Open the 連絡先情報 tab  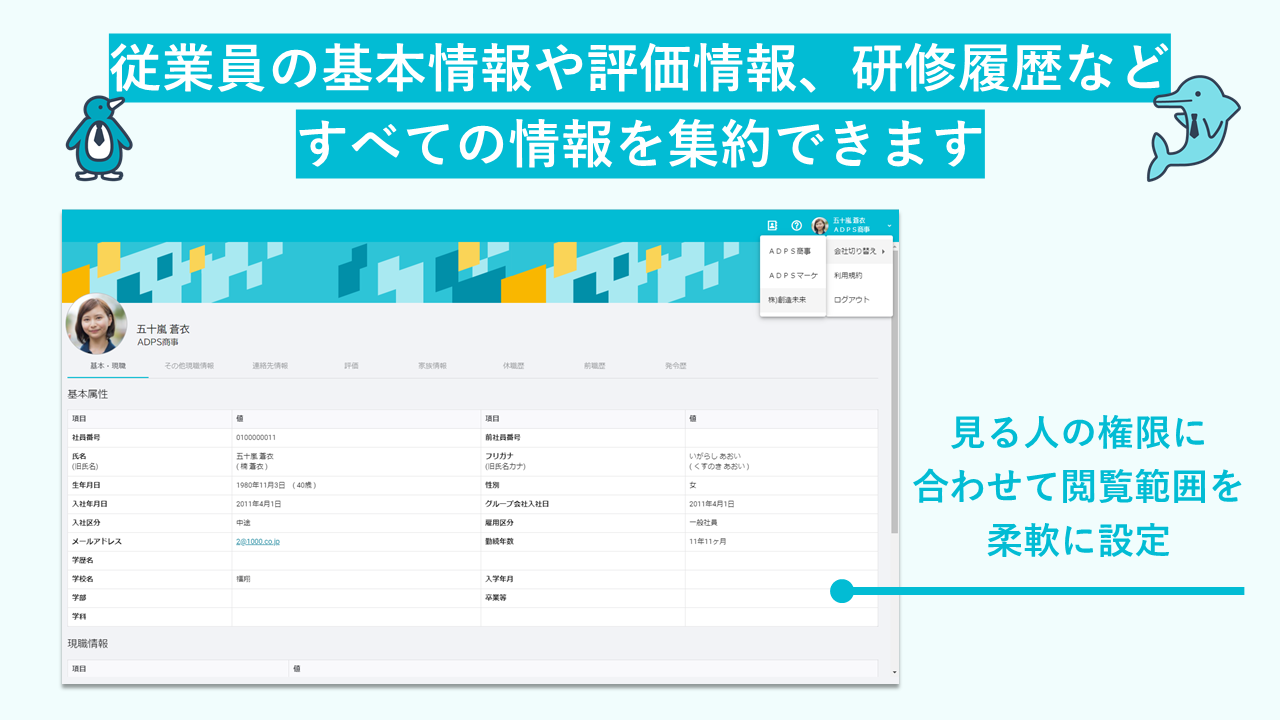[270, 366]
